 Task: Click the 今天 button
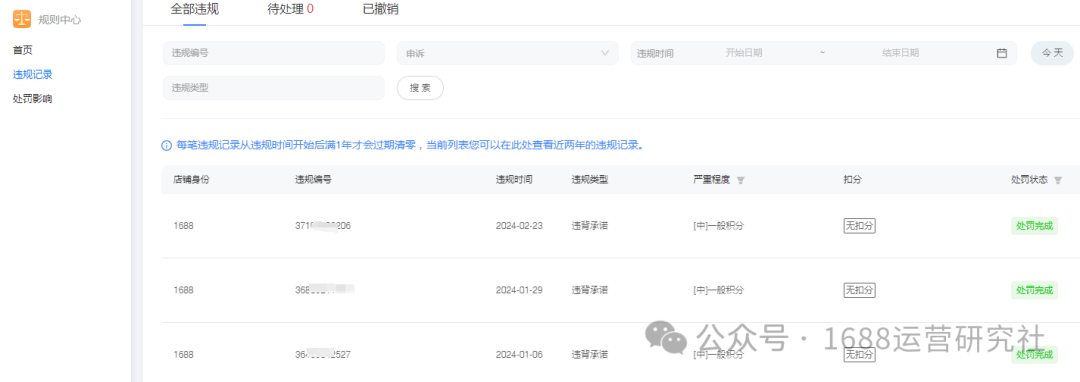[x=1052, y=53]
